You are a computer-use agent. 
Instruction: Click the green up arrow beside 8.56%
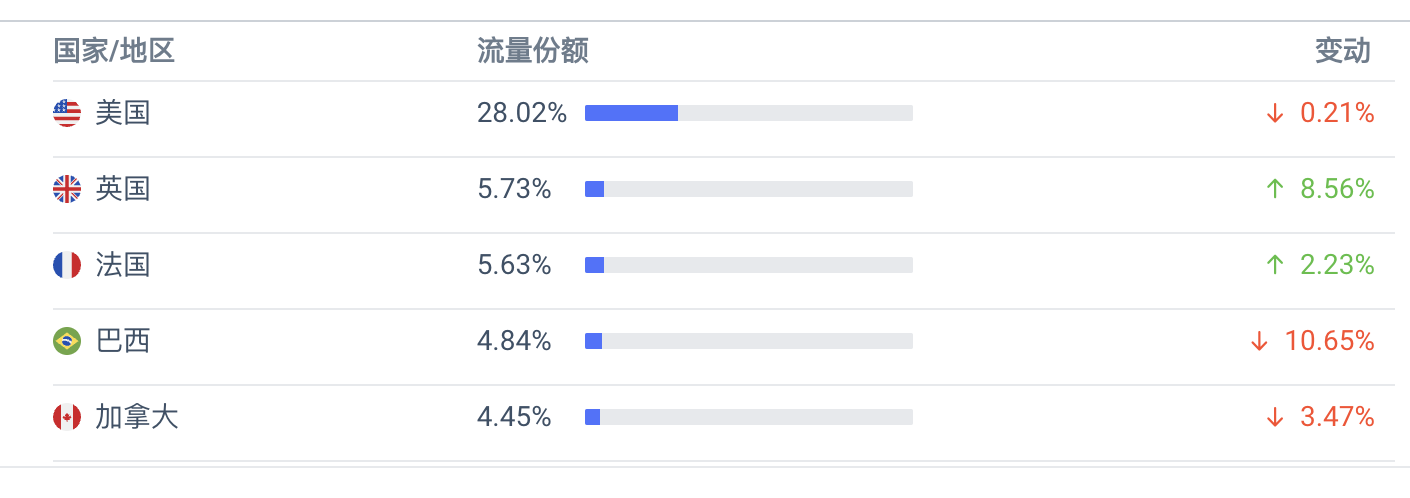[1274, 189]
